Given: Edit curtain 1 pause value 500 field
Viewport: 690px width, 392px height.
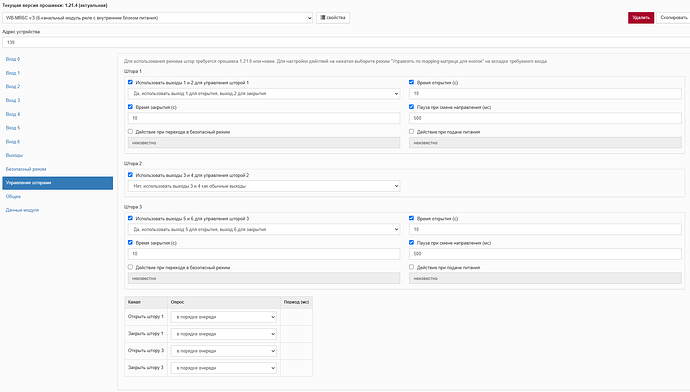Looking at the screenshot, I should (x=545, y=118).
